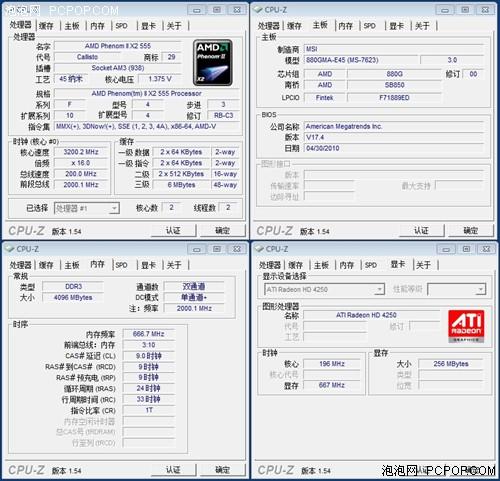This screenshot has width=500, height=481.
Task: Minimize the top-right CPU-Z motherboard window
Action: [445, 10]
